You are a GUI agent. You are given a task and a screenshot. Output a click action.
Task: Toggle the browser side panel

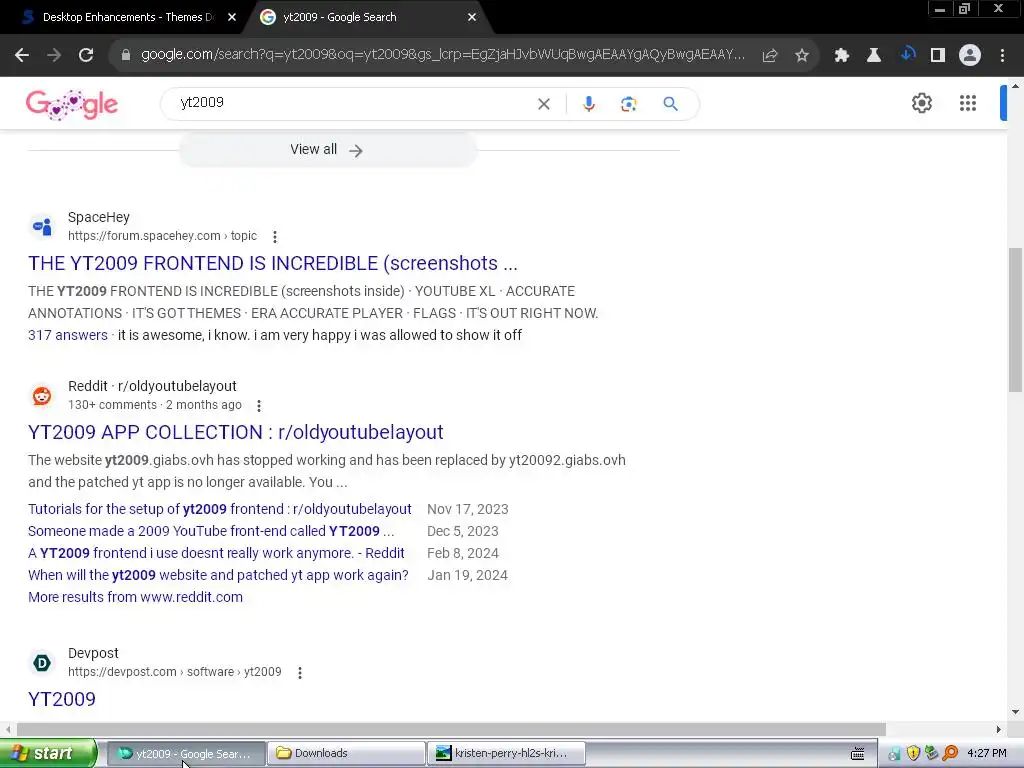coord(938,56)
